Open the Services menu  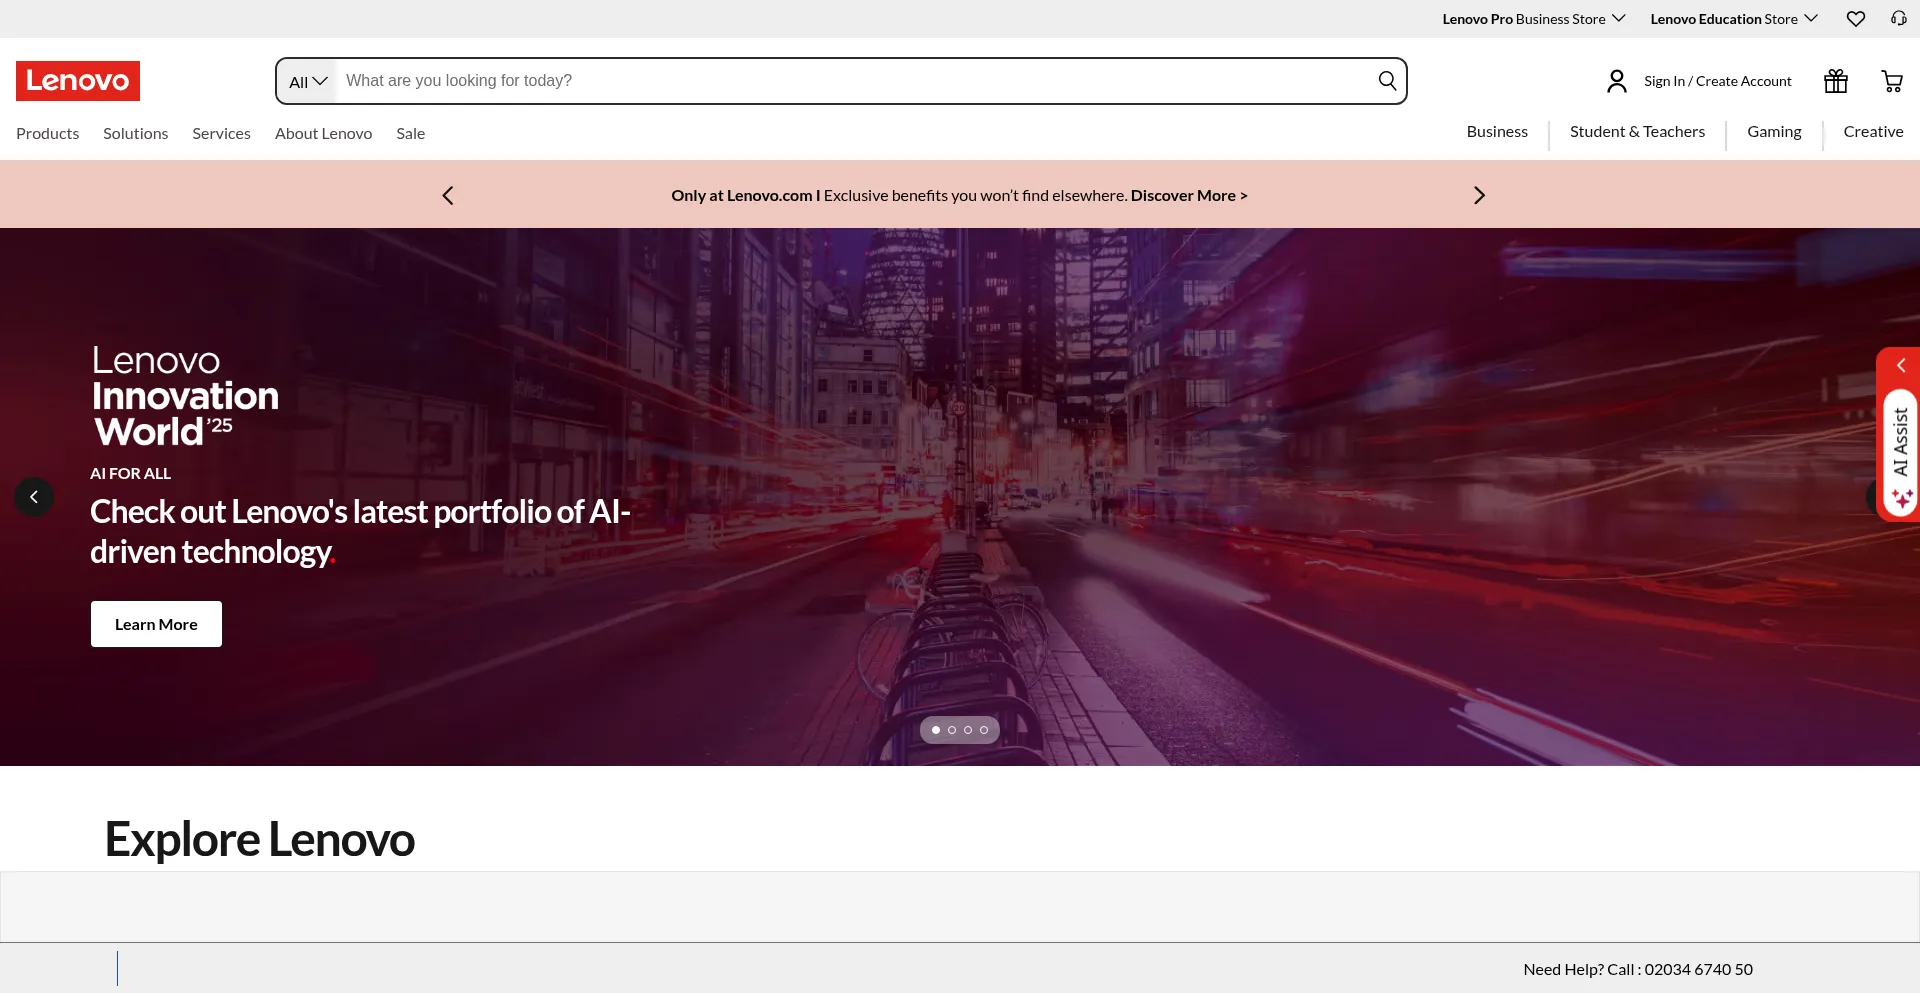222,134
